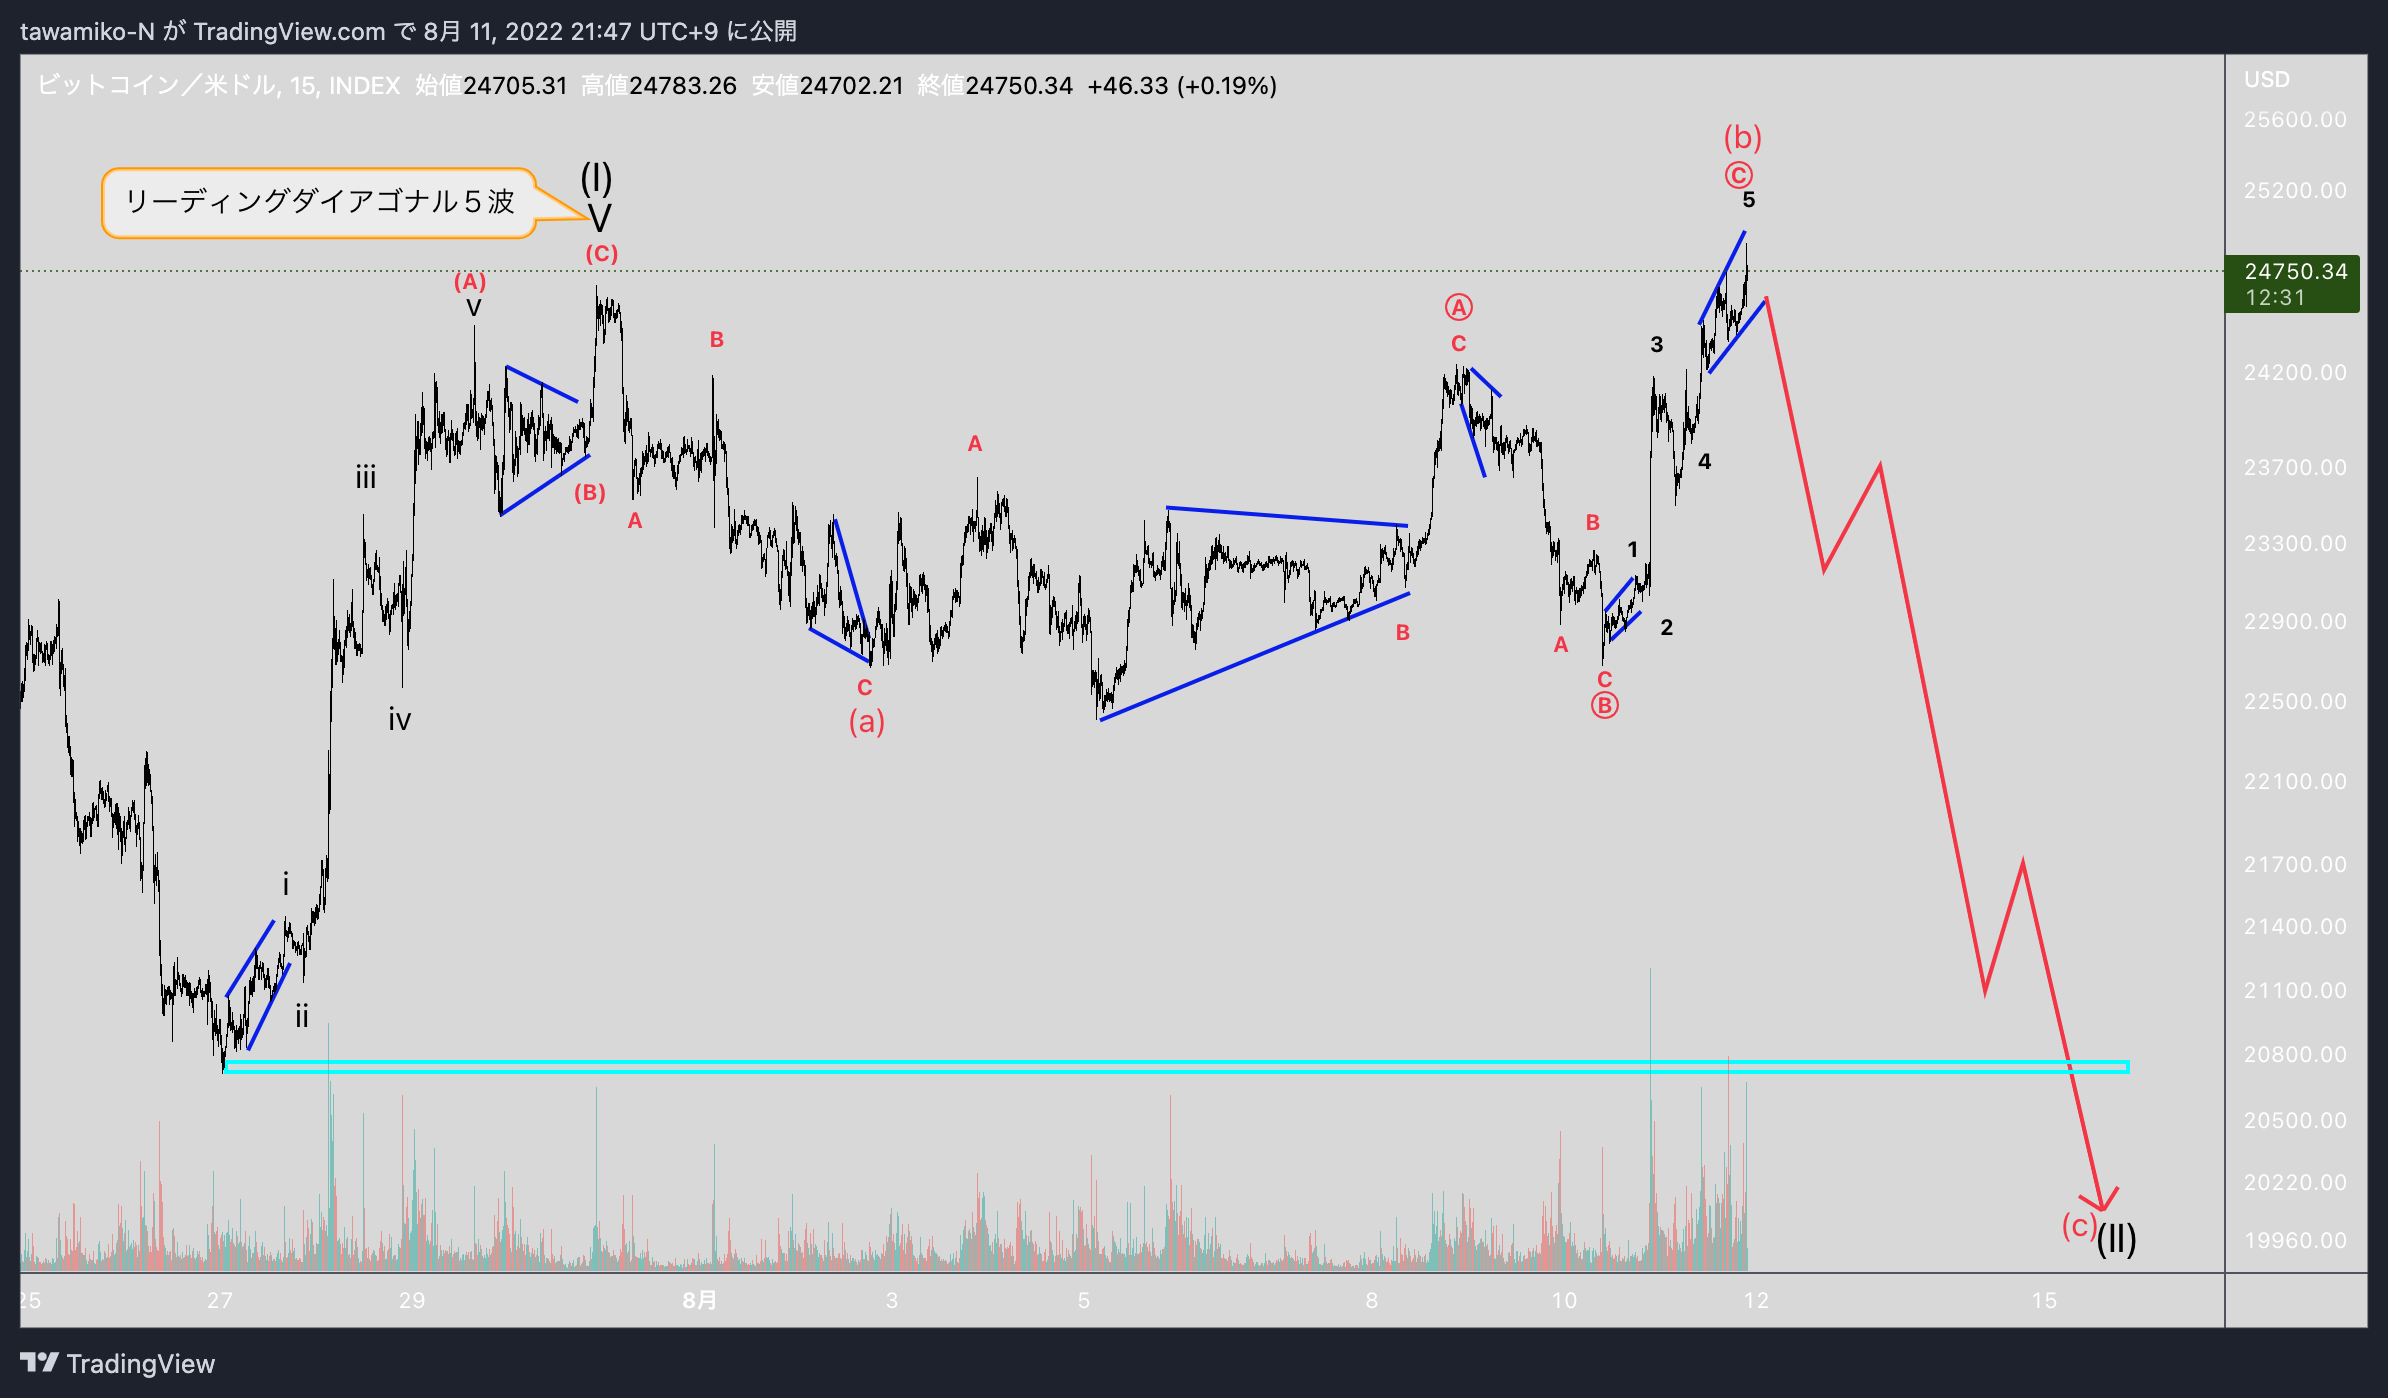The image size is (2388, 1398).
Task: Click the 8月 date label on time axis
Action: click(x=700, y=1300)
